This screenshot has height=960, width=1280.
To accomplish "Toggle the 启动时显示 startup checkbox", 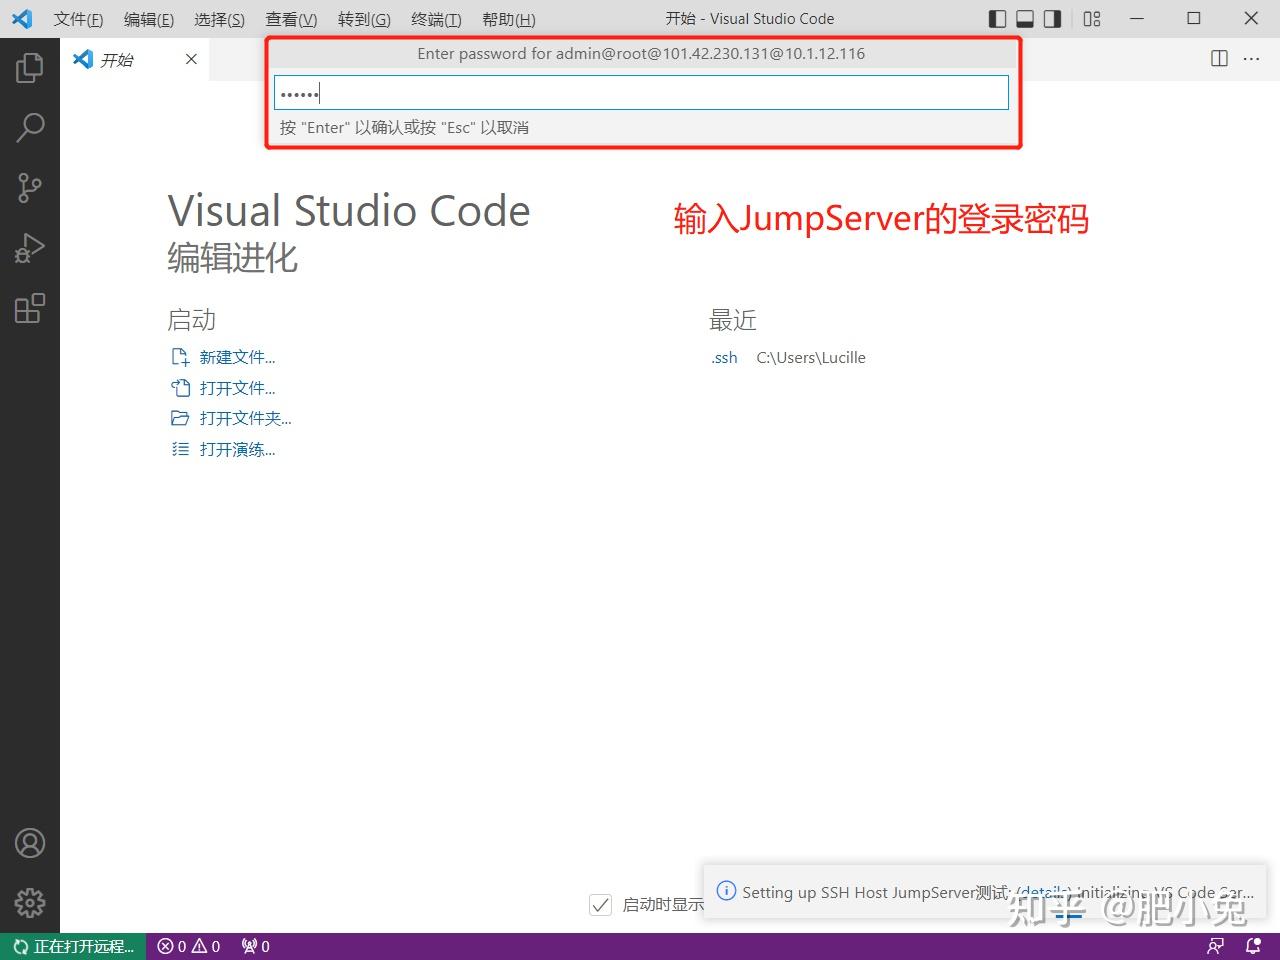I will point(600,904).
